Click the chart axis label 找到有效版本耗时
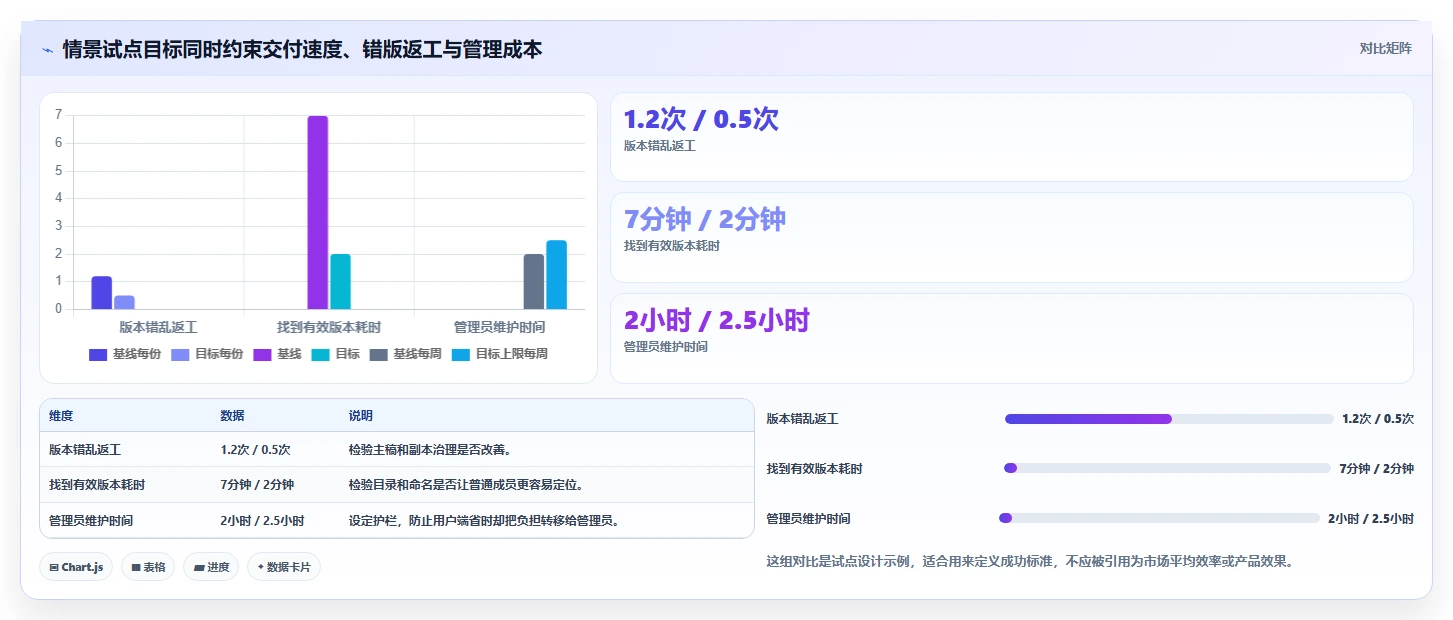 329,327
